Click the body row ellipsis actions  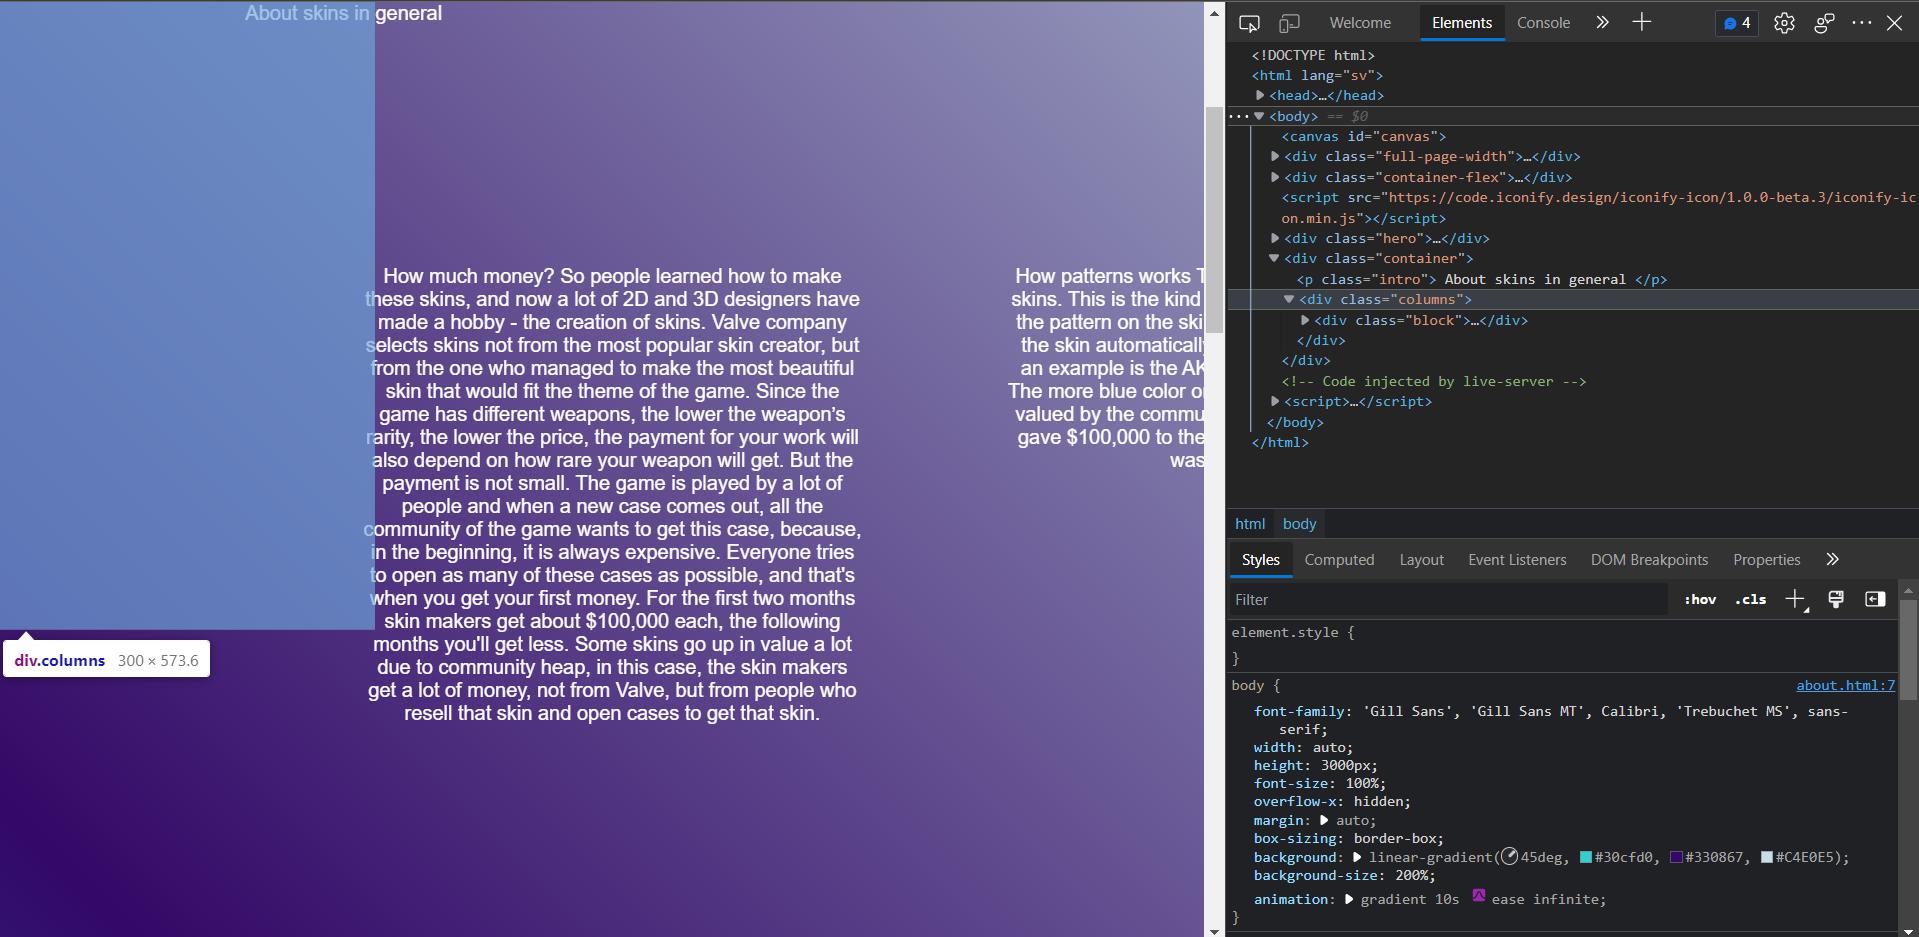click(1238, 116)
